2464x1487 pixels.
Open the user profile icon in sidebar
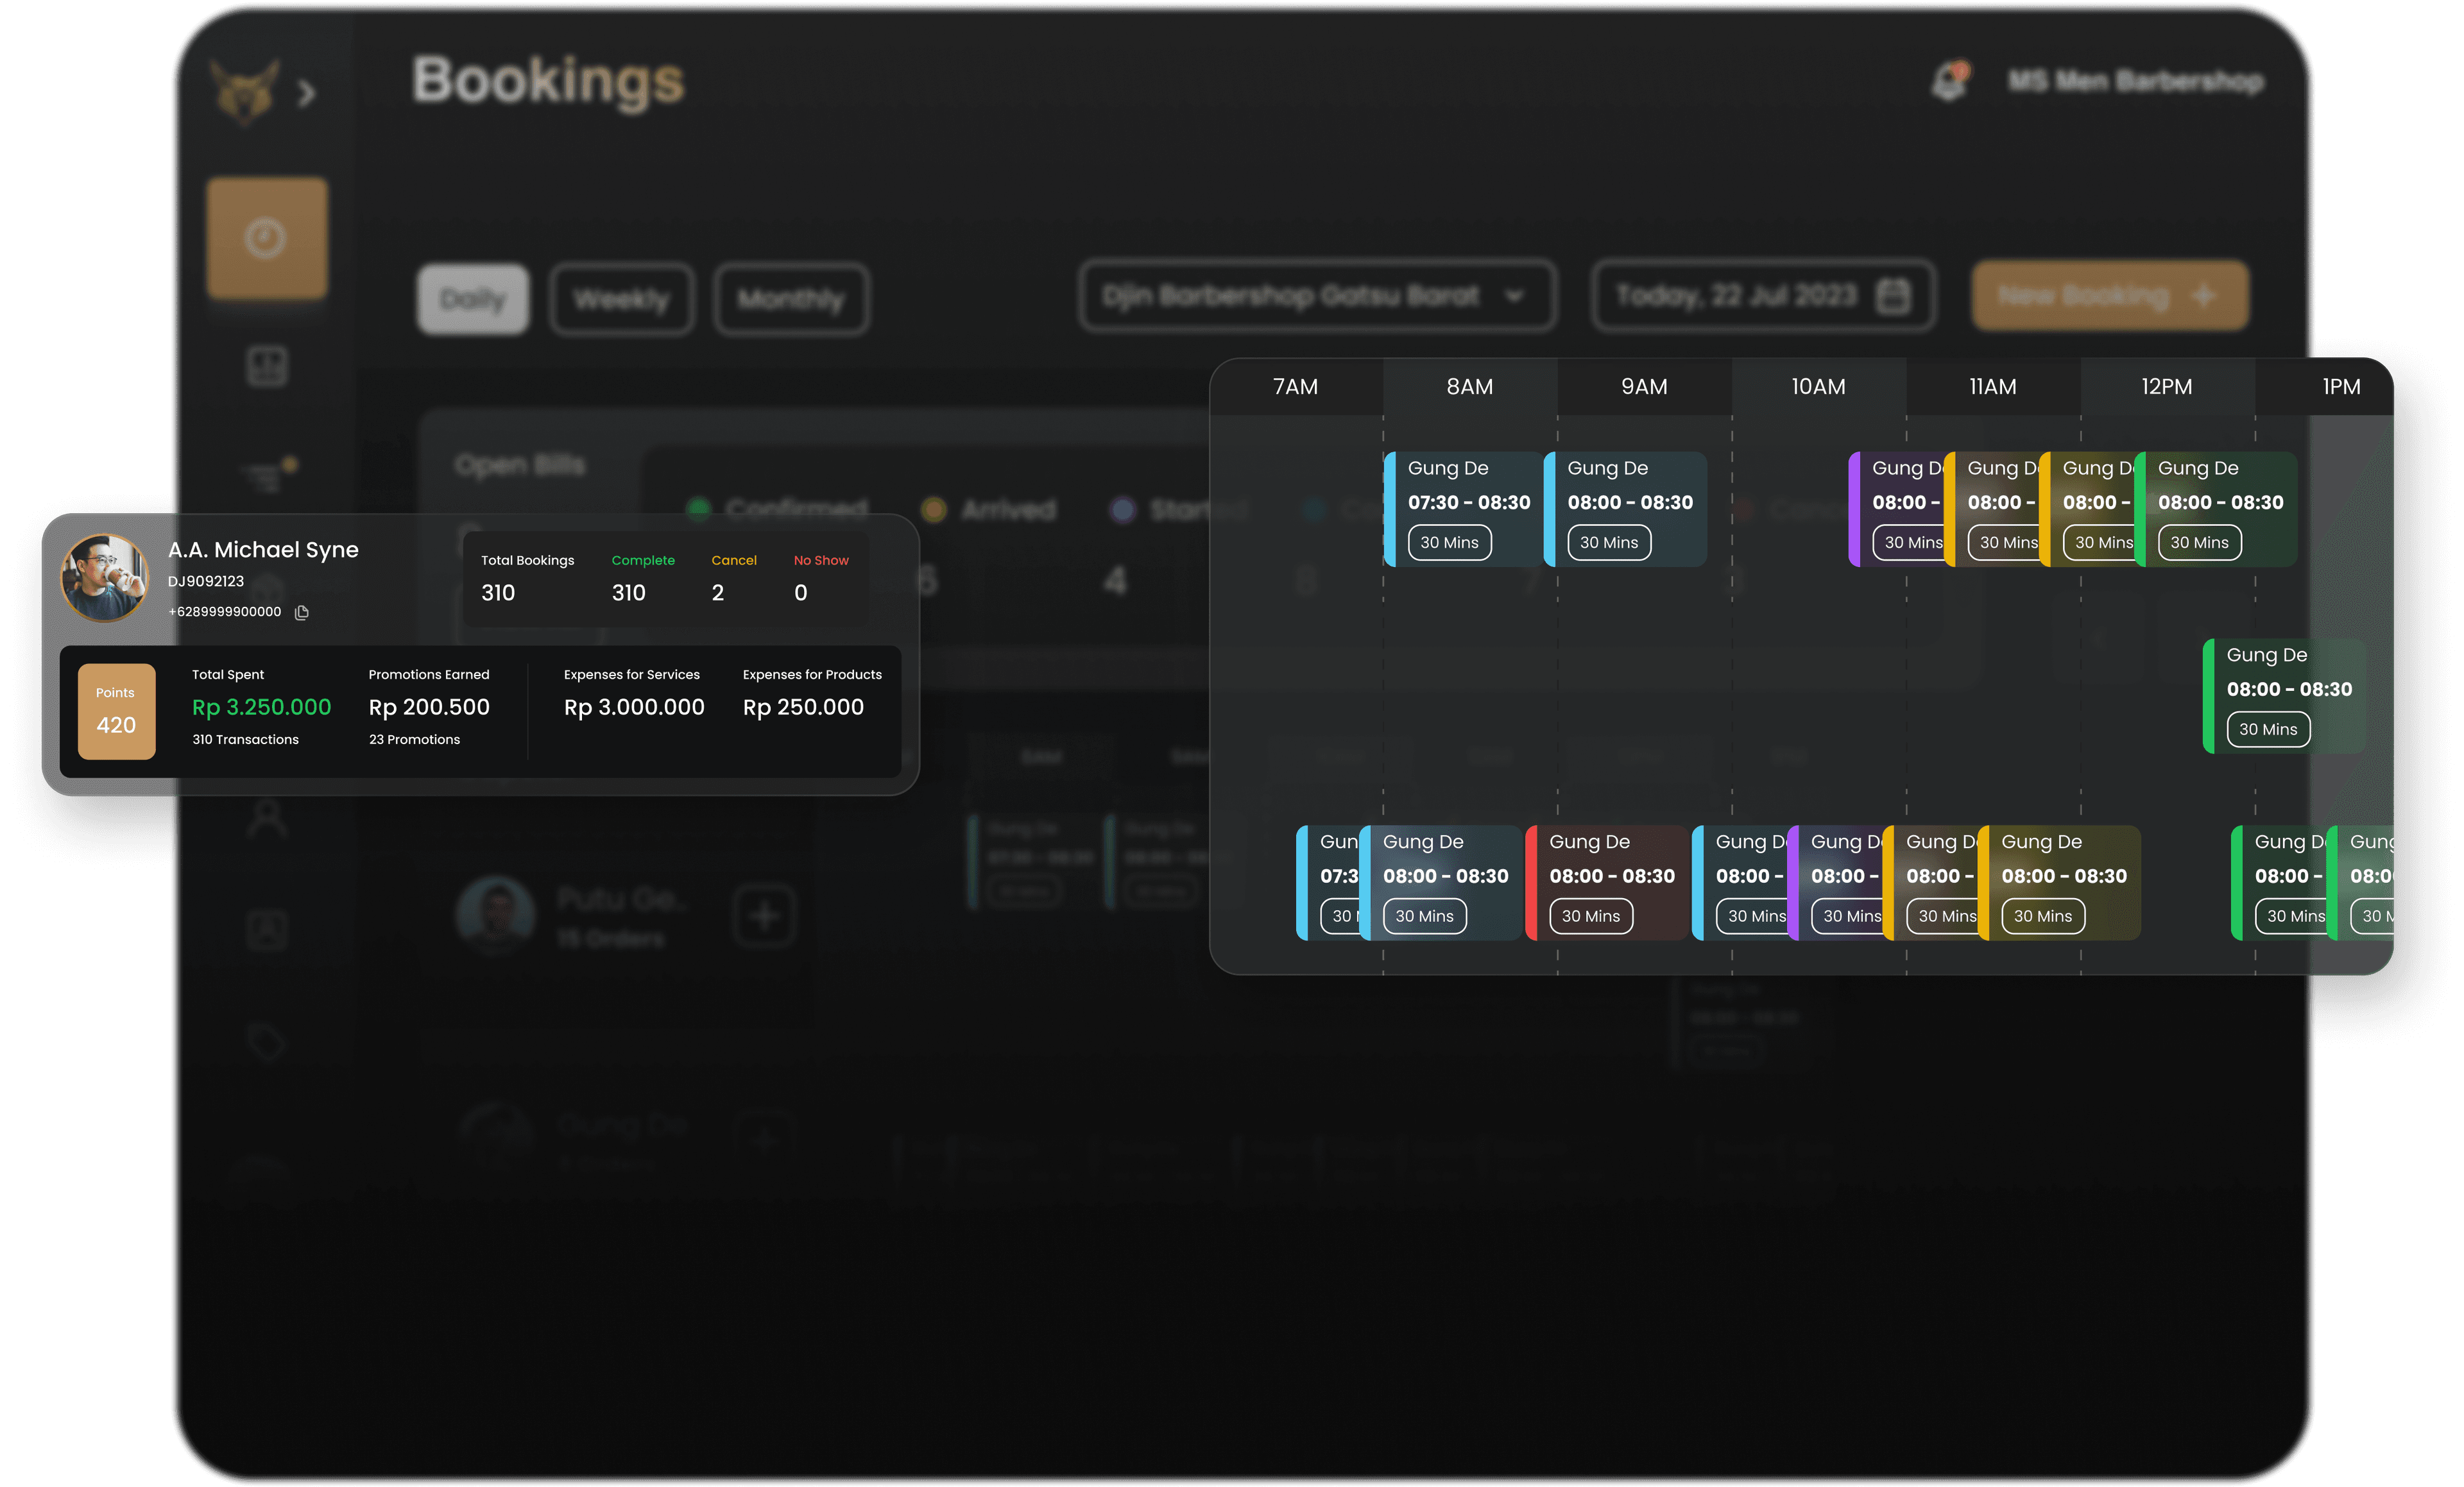pyautogui.click(x=267, y=817)
